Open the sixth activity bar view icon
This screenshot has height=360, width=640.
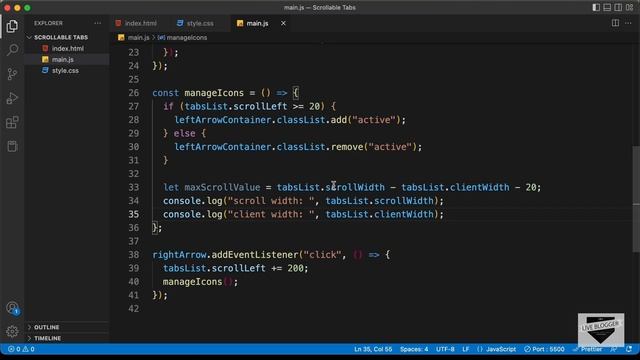pos(12,146)
